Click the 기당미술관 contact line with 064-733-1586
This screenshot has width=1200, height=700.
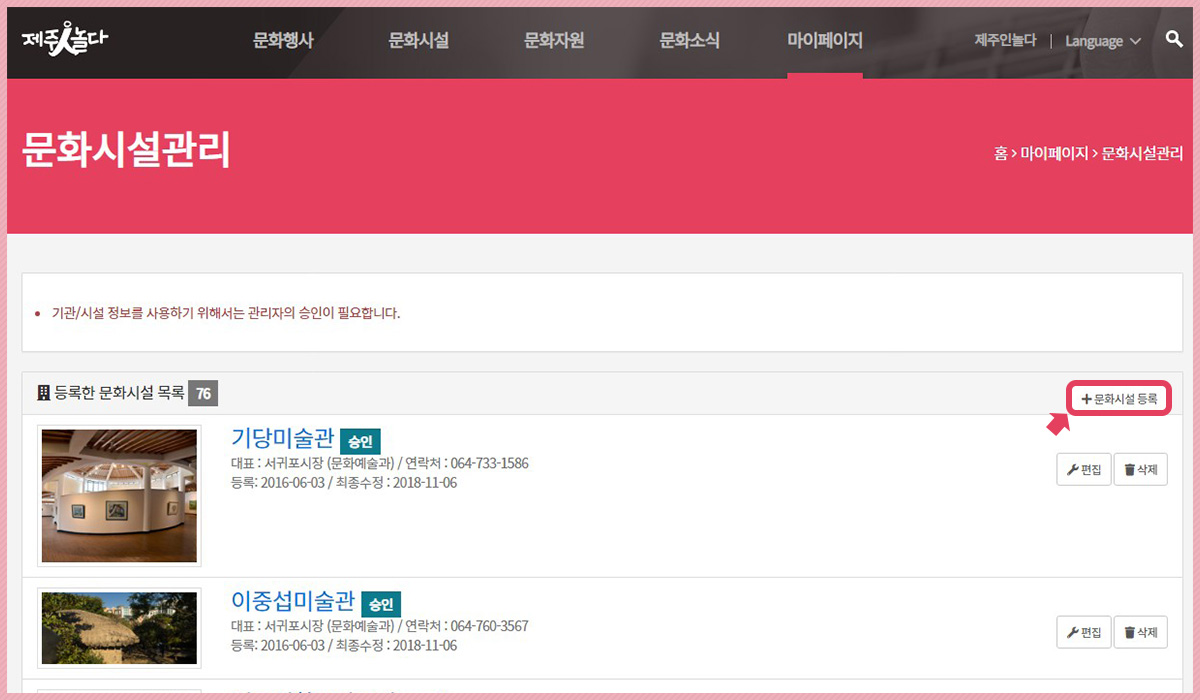point(380,464)
